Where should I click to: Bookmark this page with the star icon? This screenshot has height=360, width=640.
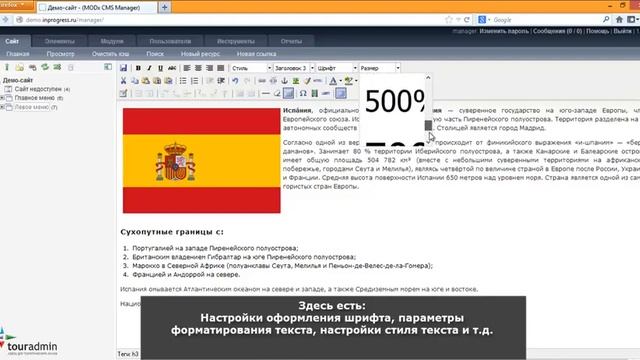[x=449, y=20]
